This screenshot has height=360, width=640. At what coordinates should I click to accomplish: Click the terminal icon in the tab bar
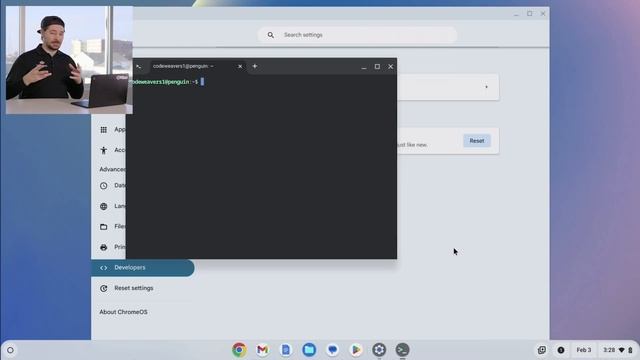[139, 67]
